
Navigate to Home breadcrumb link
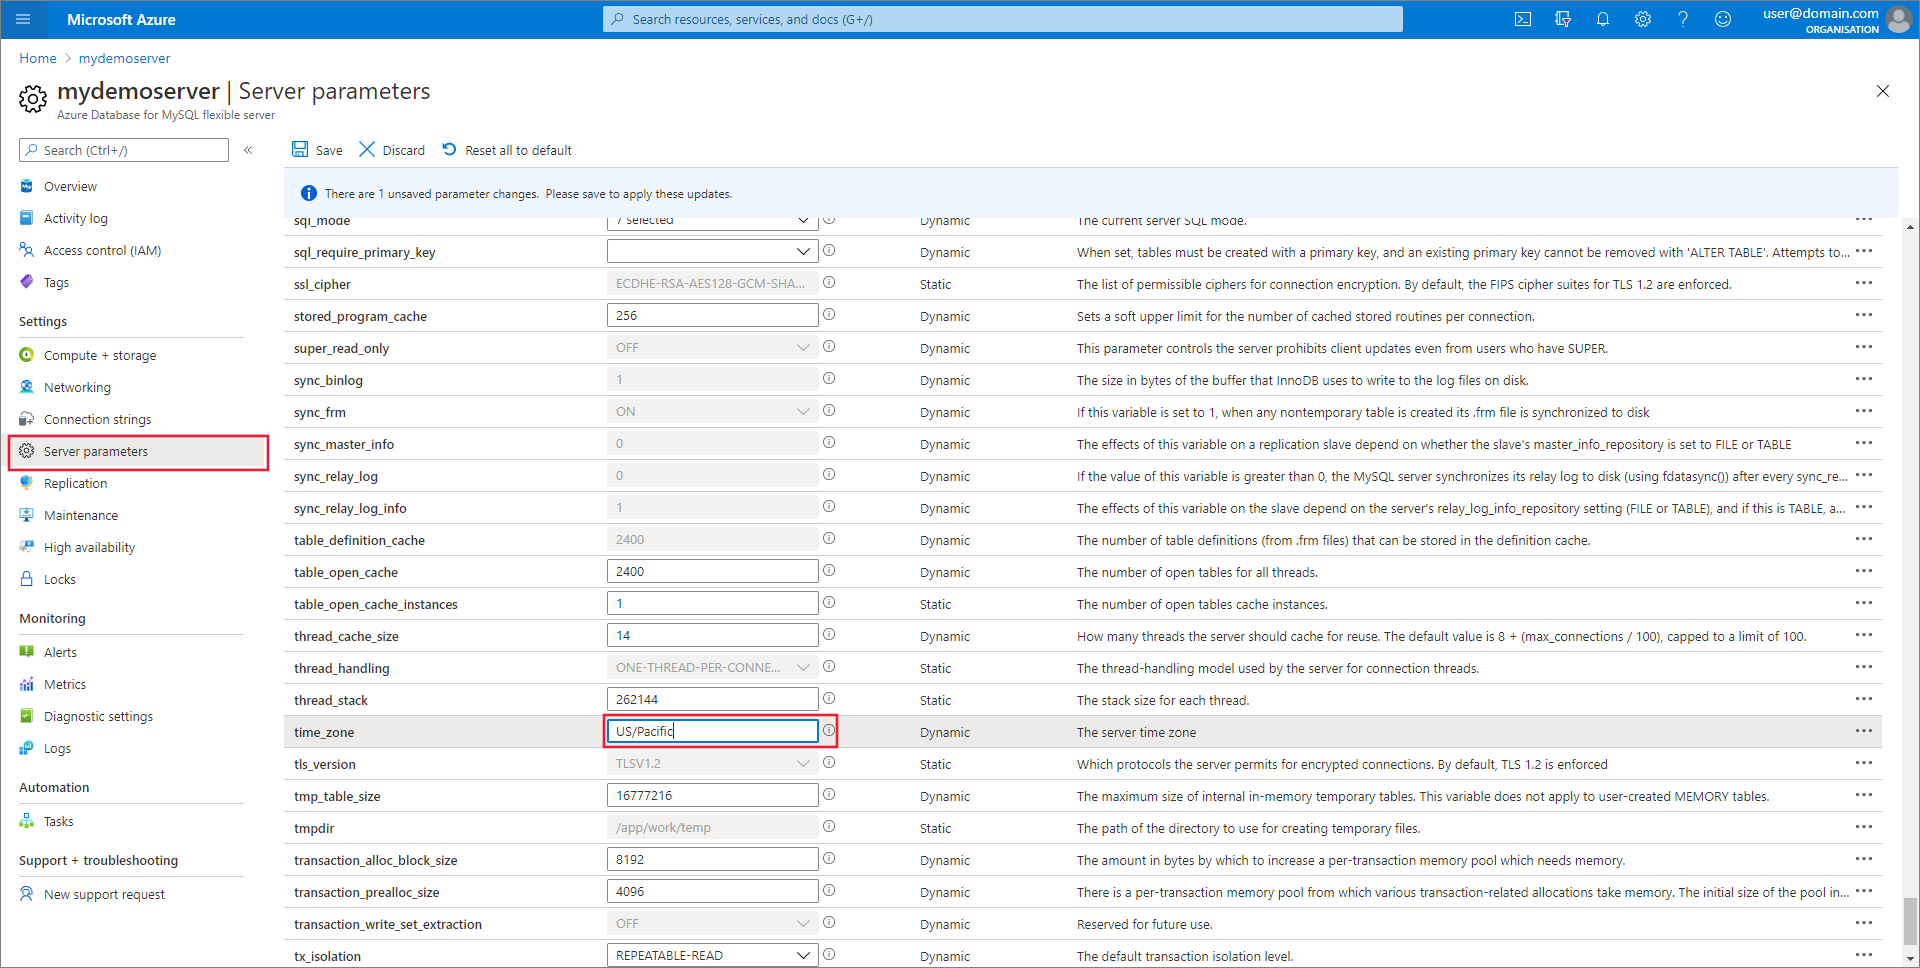click(38, 58)
